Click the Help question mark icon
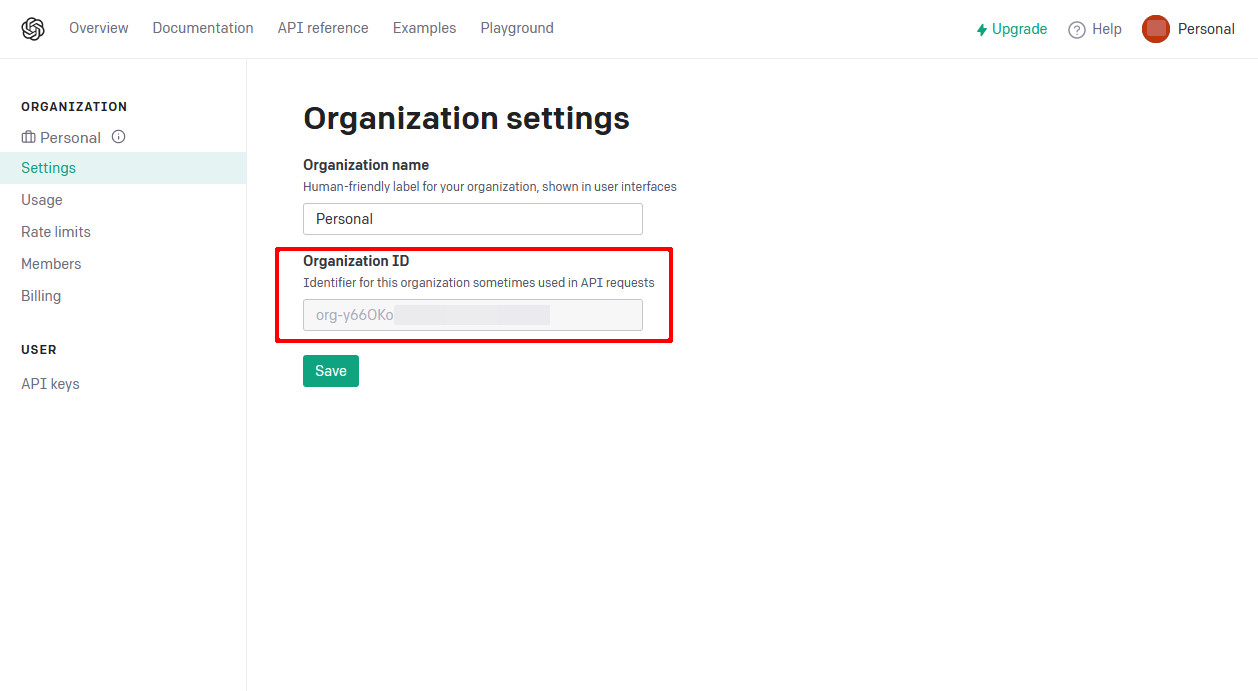The image size is (1258, 691). click(1077, 30)
